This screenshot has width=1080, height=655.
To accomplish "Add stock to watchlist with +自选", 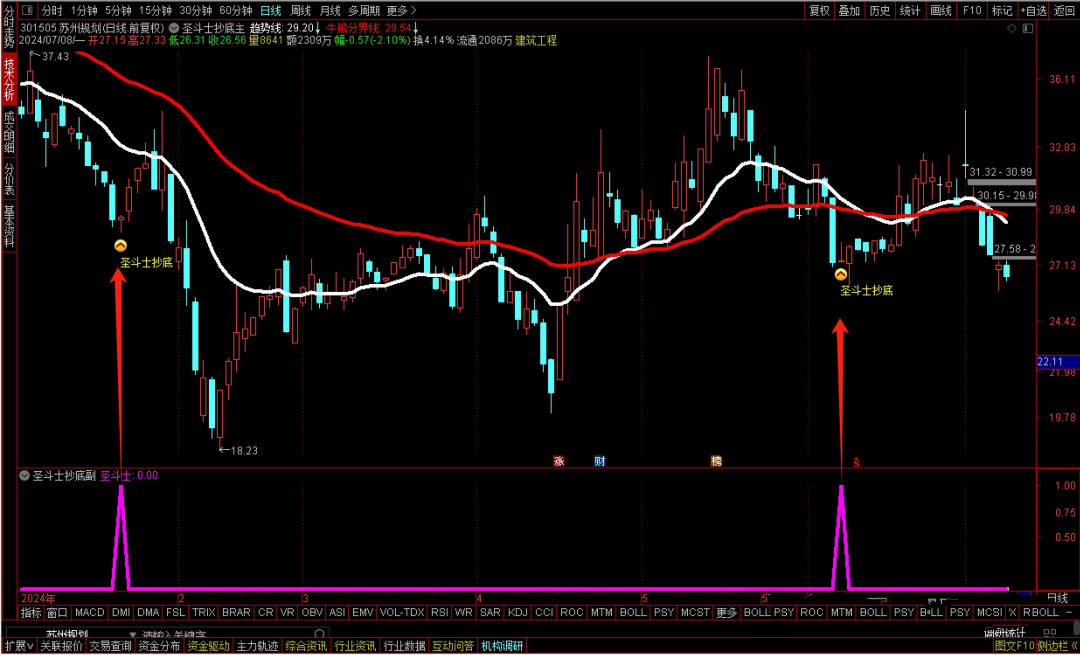I will point(1033,10).
